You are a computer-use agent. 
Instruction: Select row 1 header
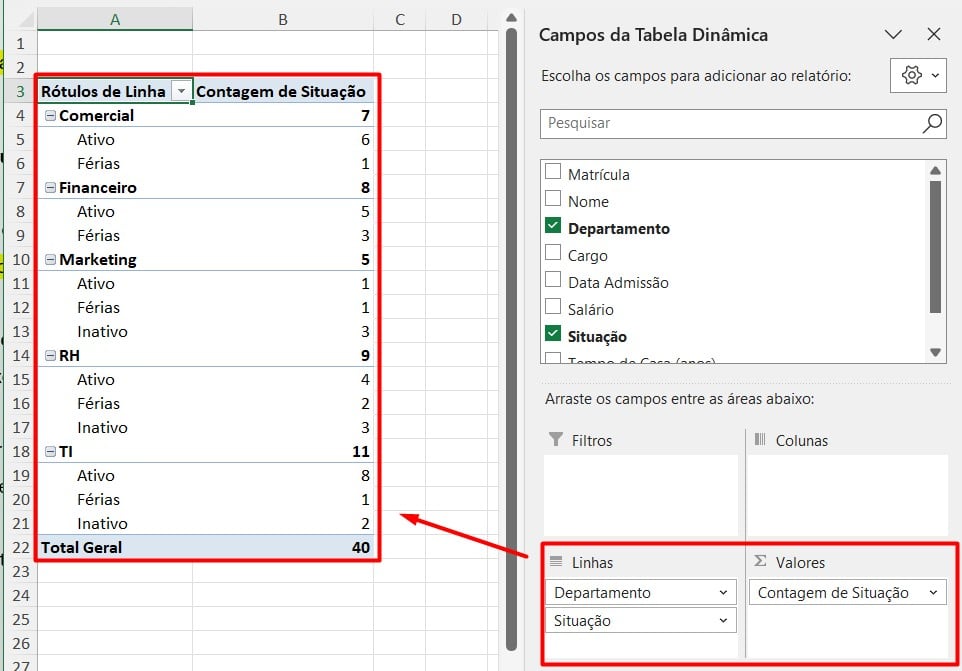point(20,44)
